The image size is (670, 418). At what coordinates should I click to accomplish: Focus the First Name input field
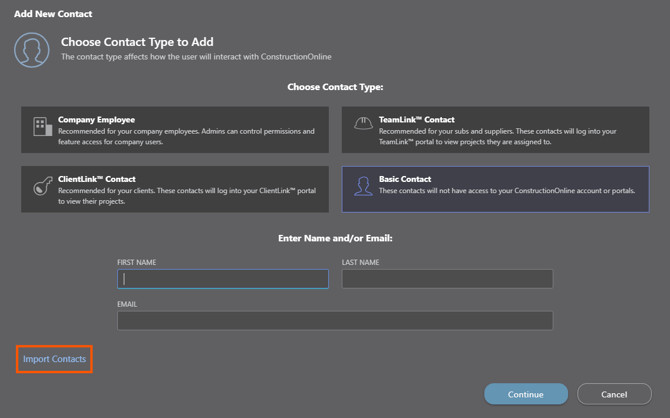pyautogui.click(x=223, y=279)
